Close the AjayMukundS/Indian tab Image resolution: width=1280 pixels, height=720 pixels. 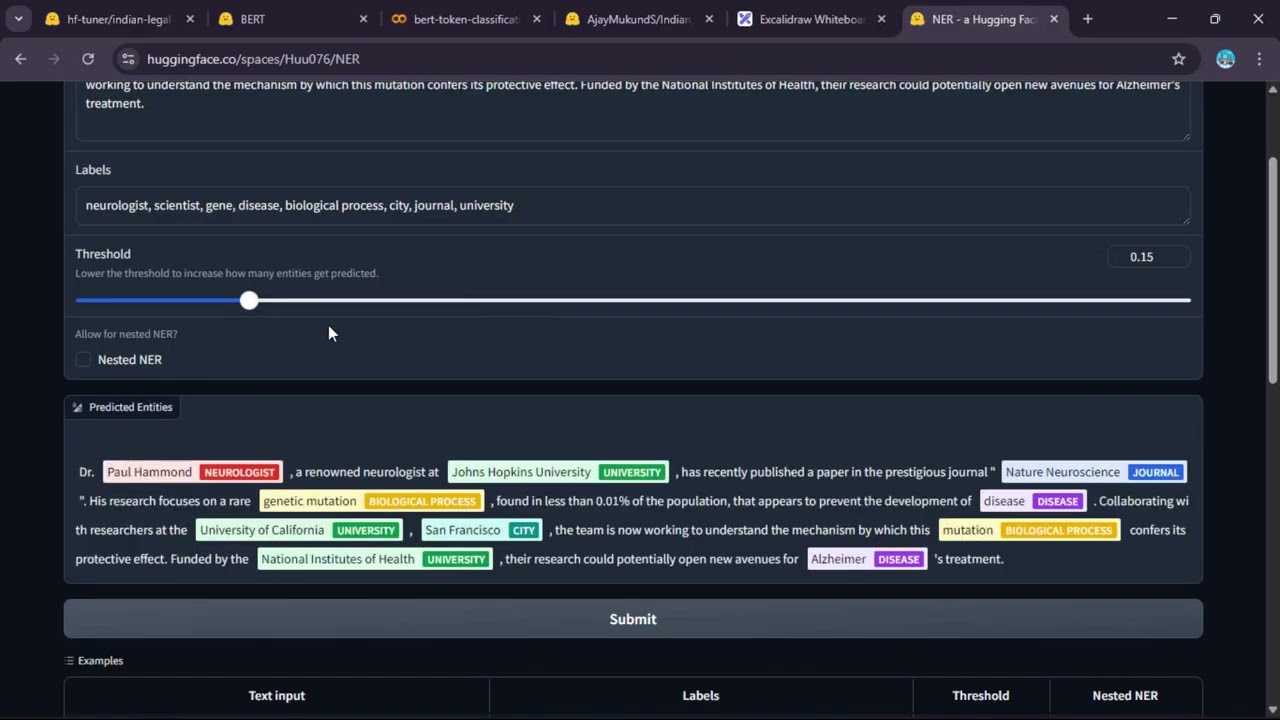click(709, 19)
